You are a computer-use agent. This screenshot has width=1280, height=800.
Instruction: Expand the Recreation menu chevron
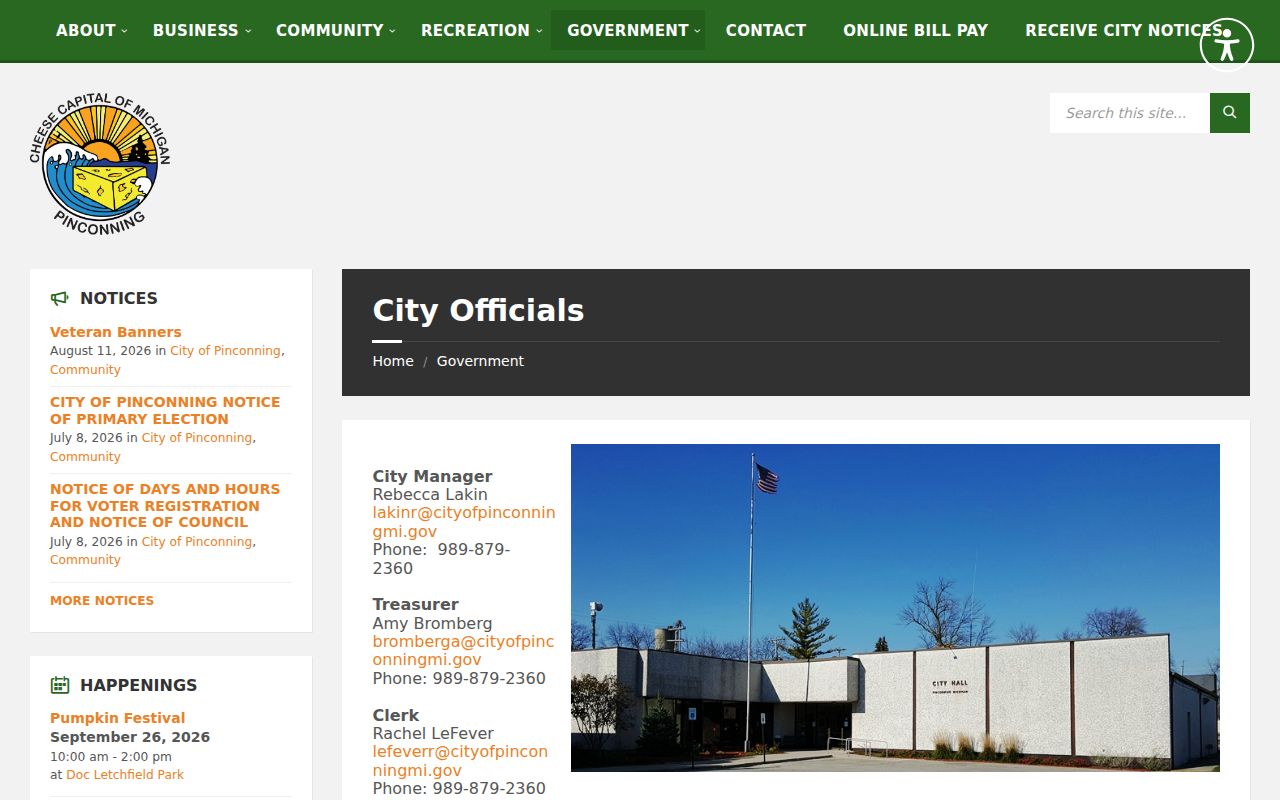pos(539,31)
